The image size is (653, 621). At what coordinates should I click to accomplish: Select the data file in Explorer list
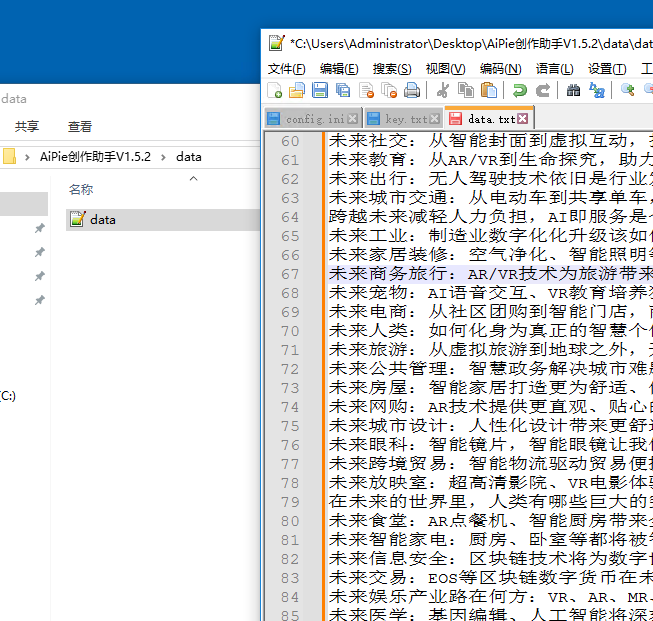(163, 220)
